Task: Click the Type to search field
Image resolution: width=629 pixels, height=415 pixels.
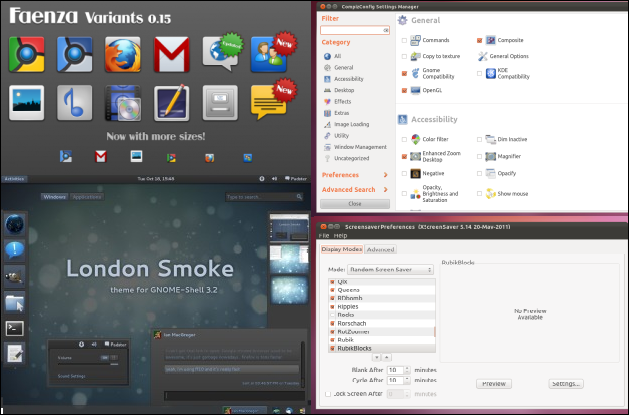Action: [264, 197]
